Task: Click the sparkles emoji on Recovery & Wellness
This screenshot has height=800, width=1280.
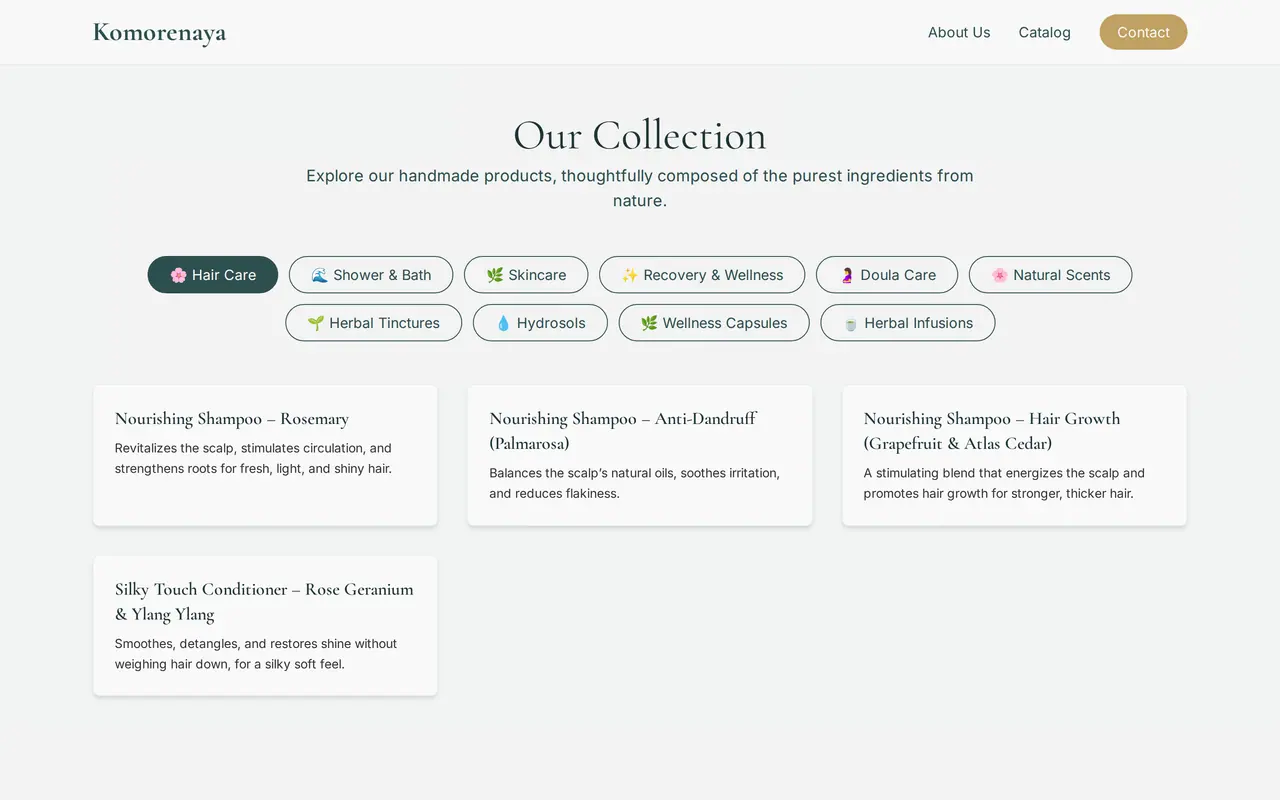Action: (x=630, y=275)
